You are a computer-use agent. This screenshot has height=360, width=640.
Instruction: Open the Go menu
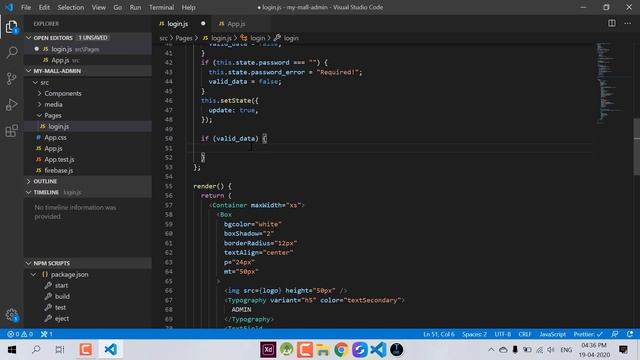coord(118,7)
